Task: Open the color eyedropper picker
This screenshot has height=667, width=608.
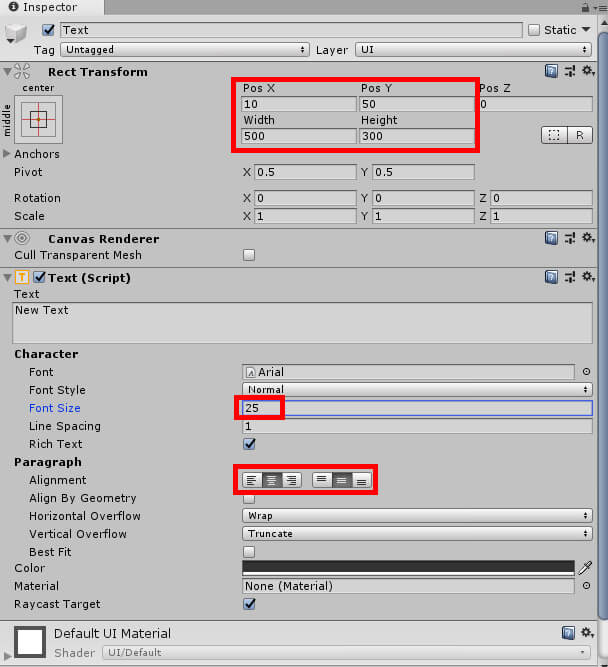Action: (587, 568)
